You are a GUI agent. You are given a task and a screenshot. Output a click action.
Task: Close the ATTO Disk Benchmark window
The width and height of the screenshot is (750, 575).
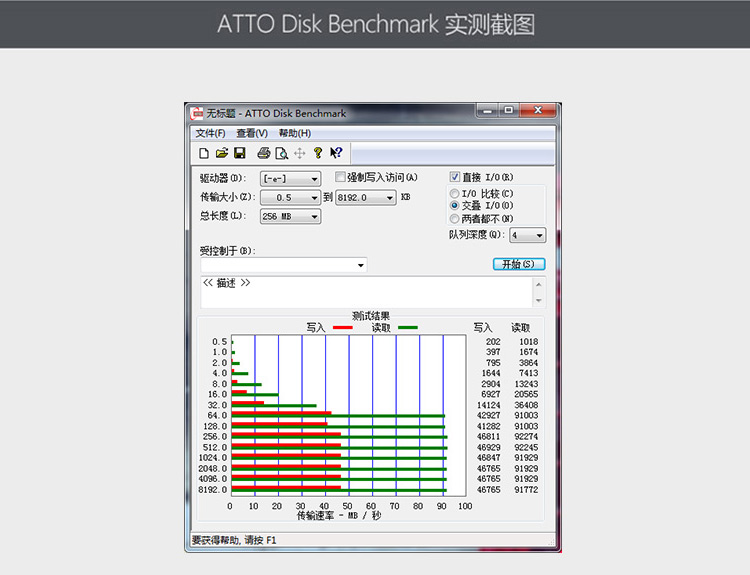pos(538,111)
